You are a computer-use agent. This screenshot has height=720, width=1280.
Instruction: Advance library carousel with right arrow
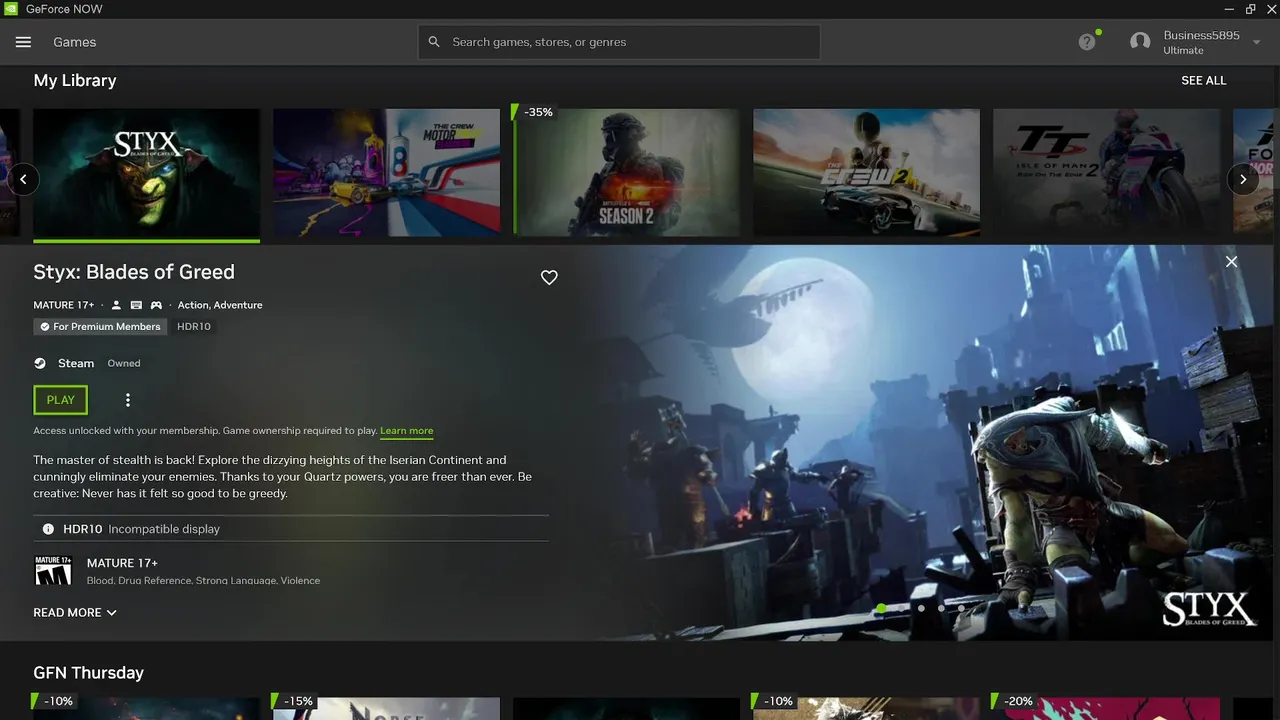(1243, 179)
